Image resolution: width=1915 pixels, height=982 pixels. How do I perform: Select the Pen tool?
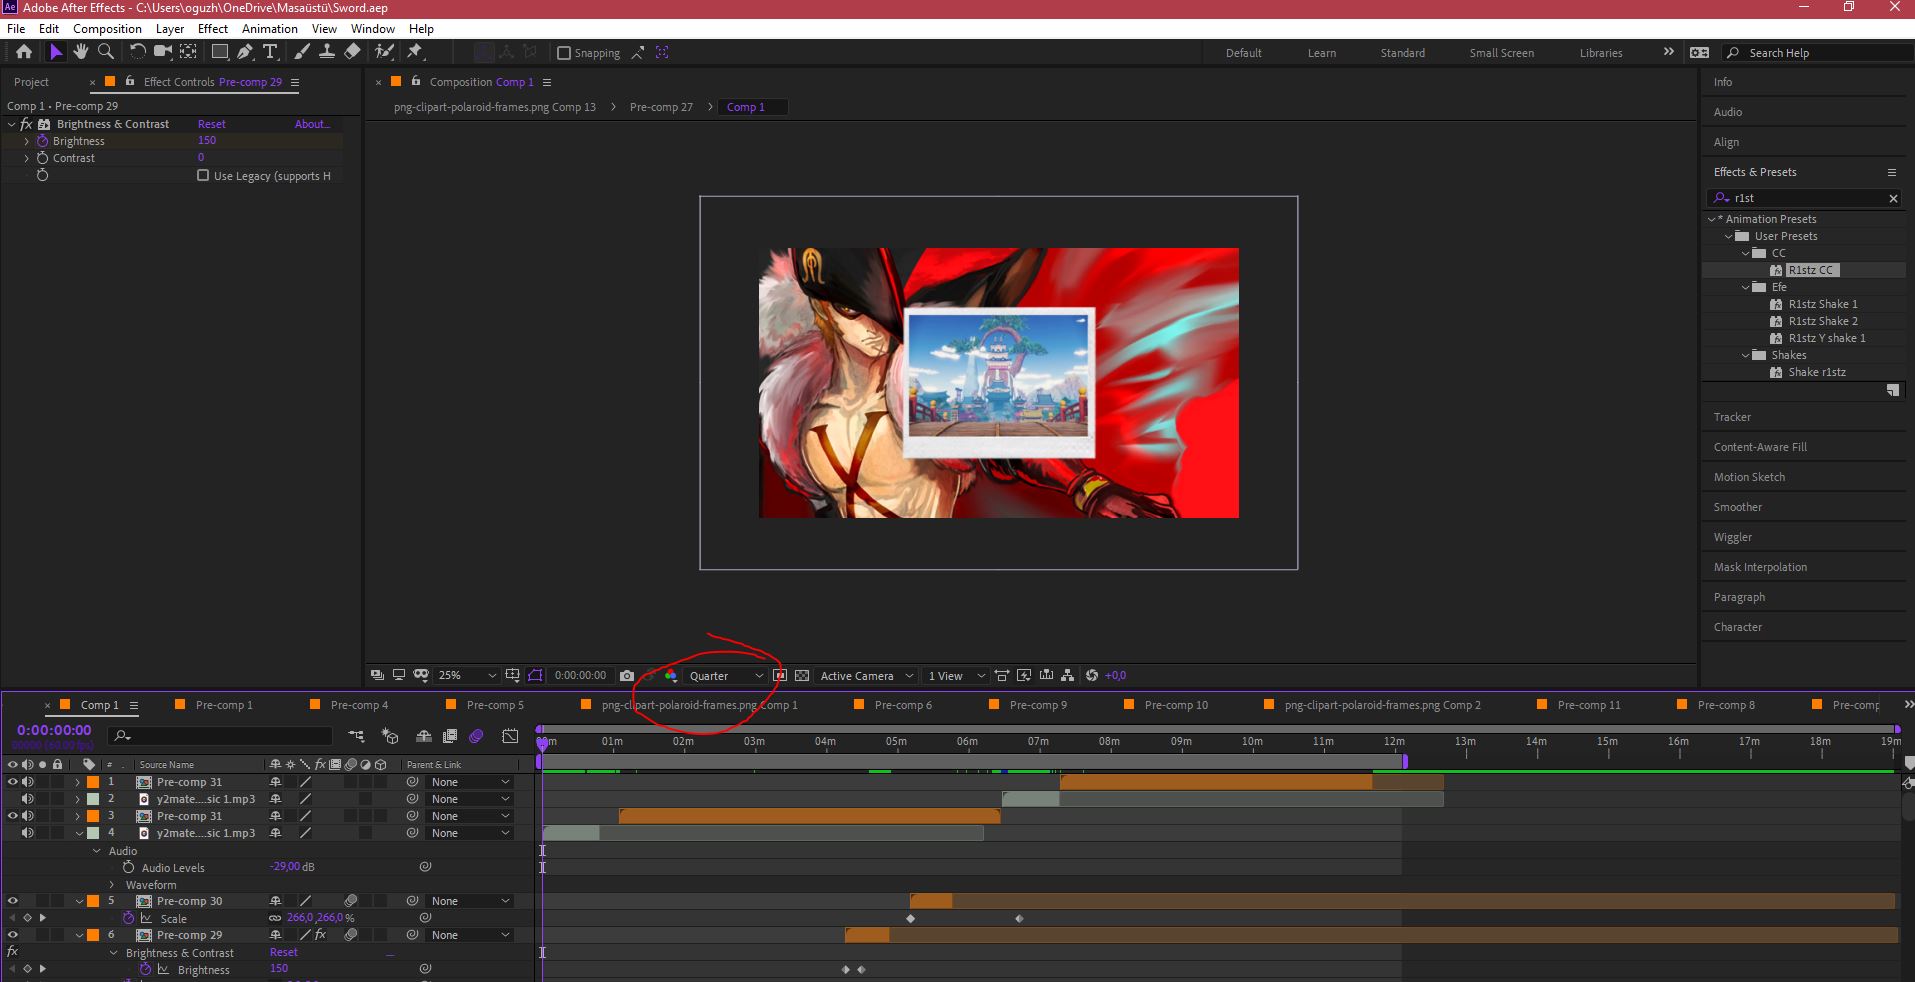click(x=245, y=52)
